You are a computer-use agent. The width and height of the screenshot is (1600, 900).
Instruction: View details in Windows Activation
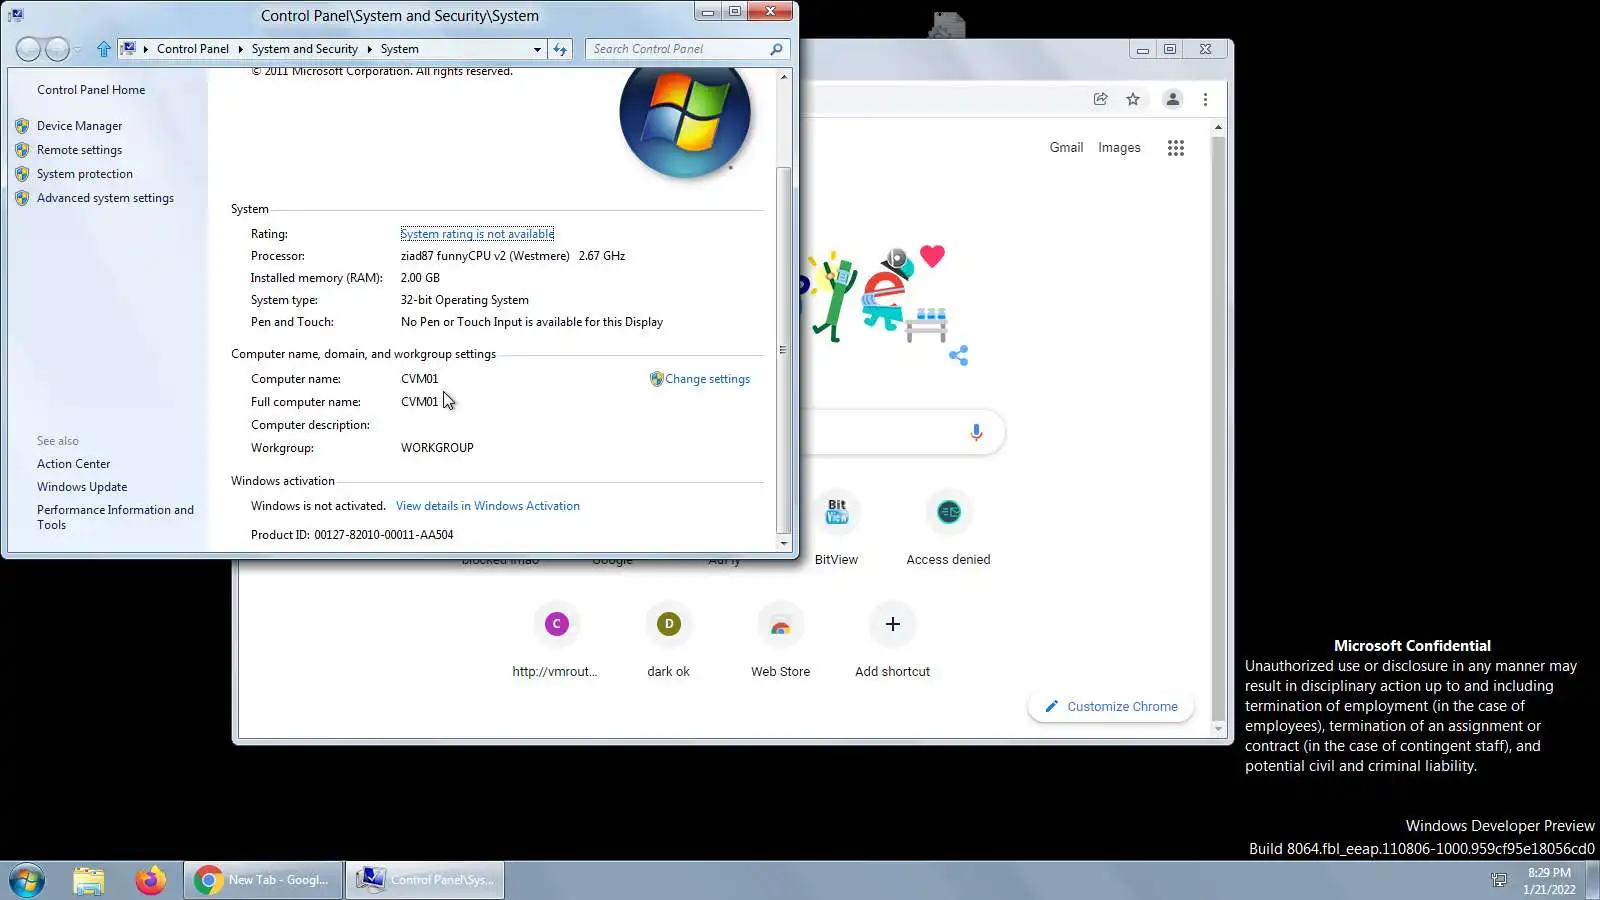(488, 506)
